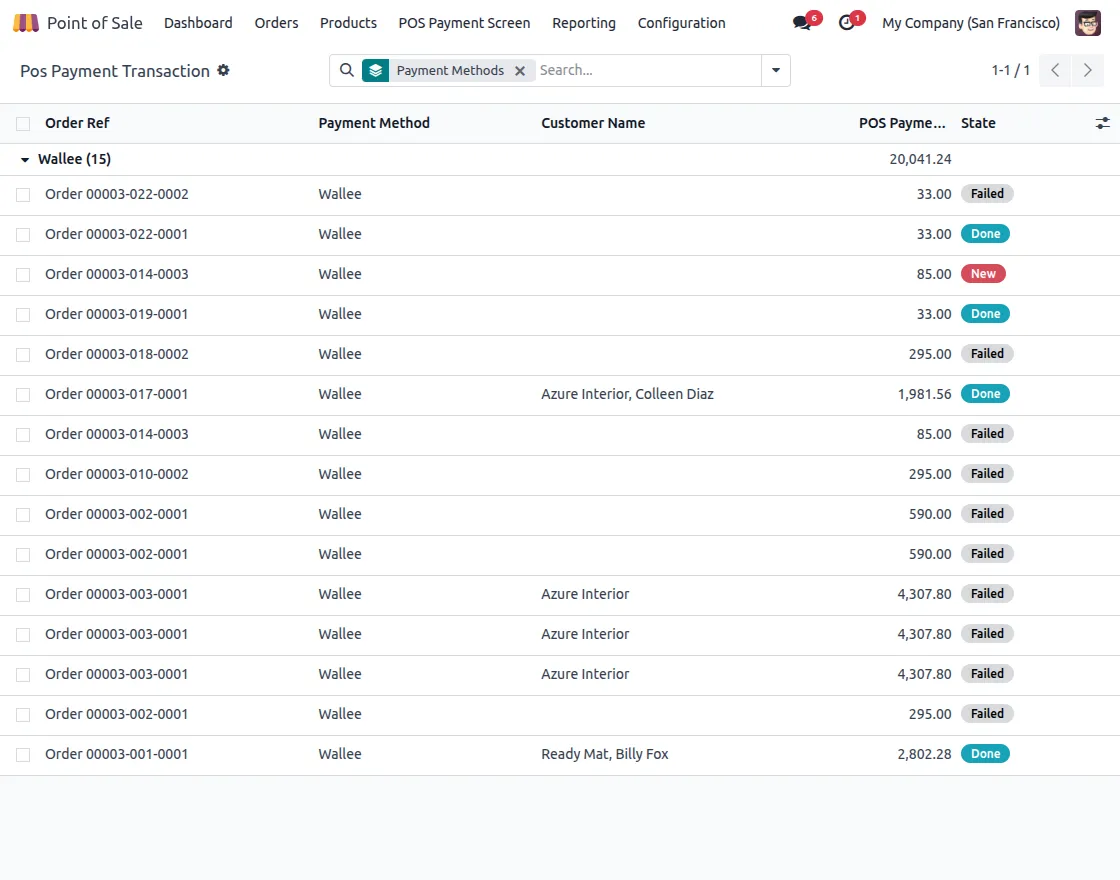Image resolution: width=1120 pixels, height=880 pixels.
Task: Sort by the Payment Method column header
Action: coord(374,123)
